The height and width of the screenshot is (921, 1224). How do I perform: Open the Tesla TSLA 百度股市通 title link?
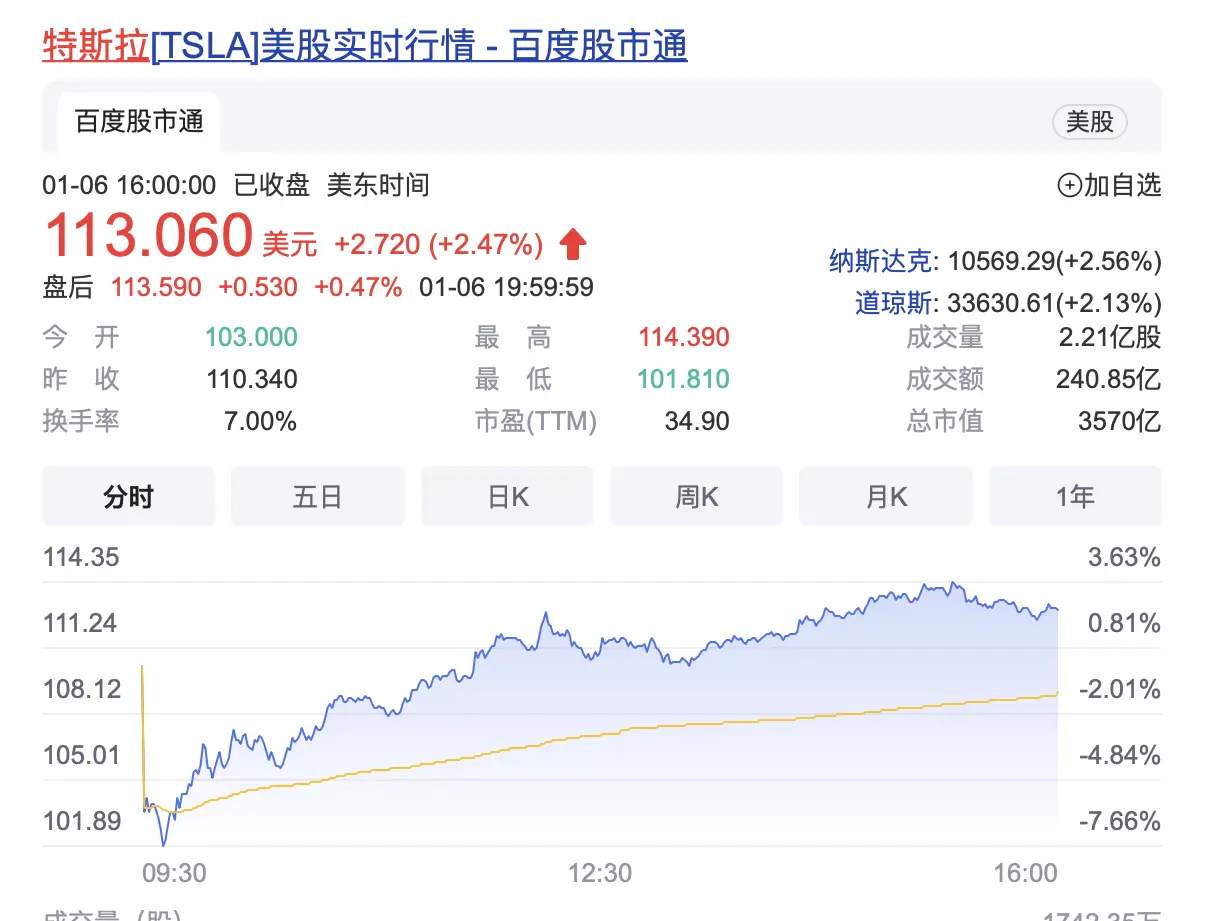pos(364,46)
